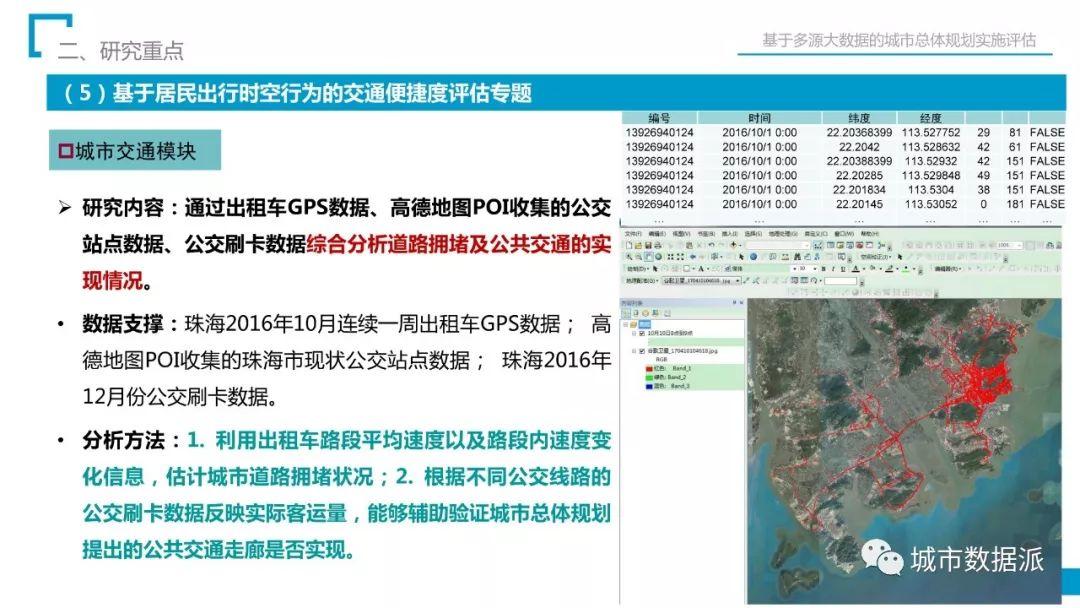Viewport: 1080px width, 608px height.
Task: Open the 书签(B) menu
Action: [x=706, y=233]
